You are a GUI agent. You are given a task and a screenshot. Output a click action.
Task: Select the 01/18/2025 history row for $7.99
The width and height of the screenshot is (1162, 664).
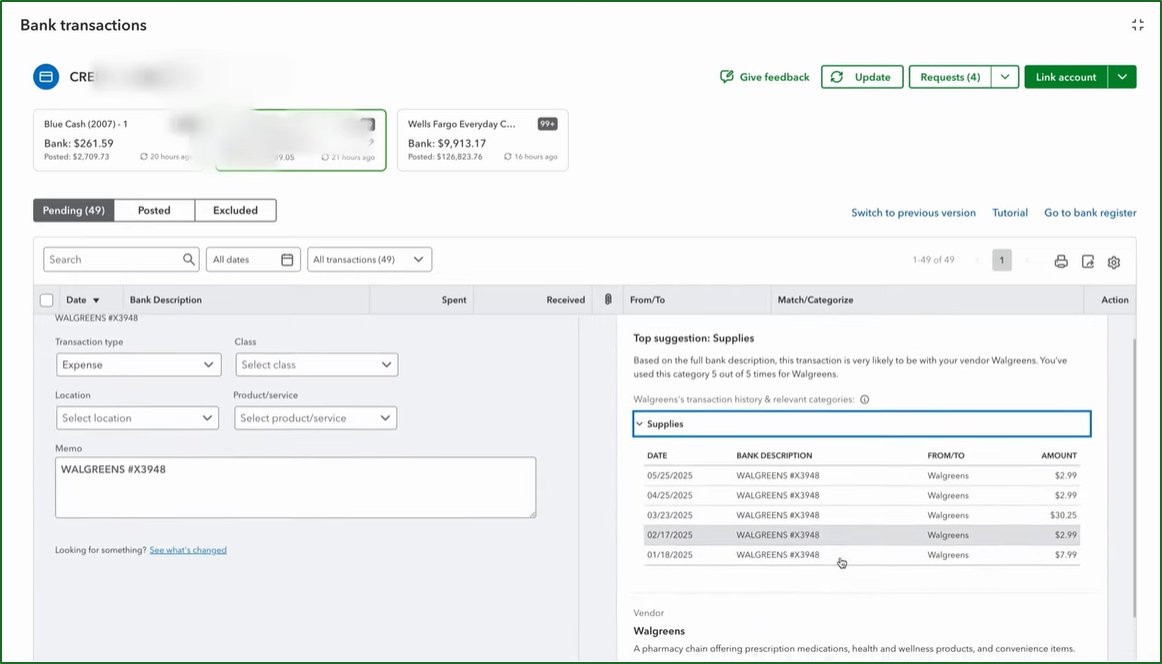point(862,555)
